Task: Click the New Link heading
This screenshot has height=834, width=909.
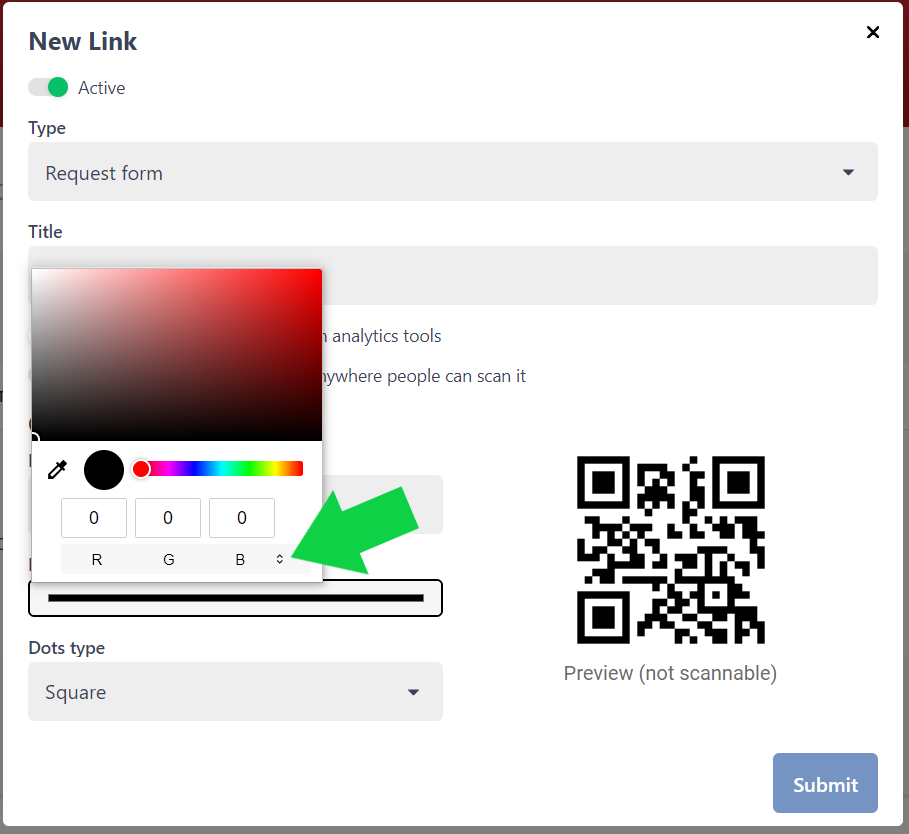Action: click(x=83, y=41)
